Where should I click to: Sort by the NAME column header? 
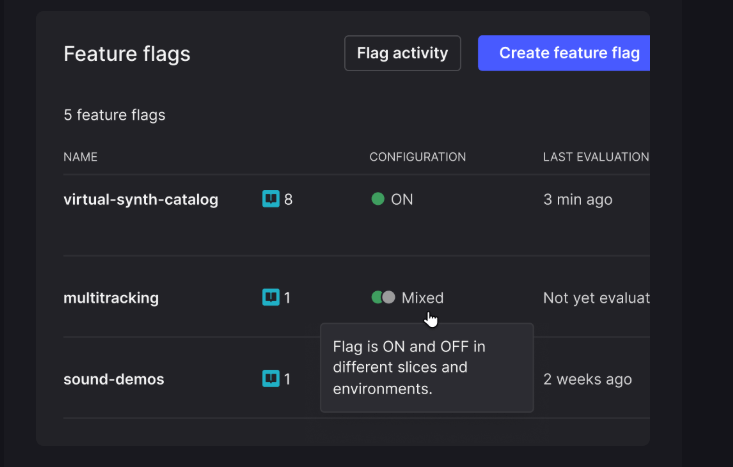coord(80,157)
